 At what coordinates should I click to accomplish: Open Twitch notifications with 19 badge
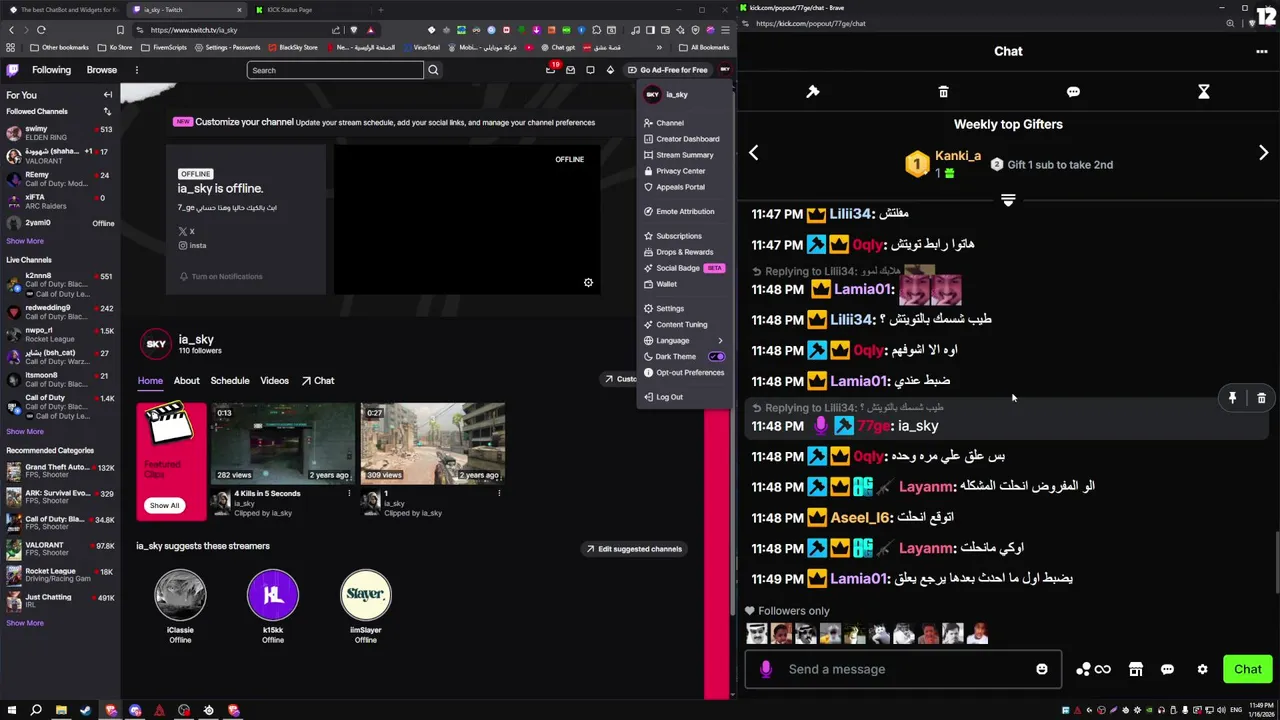[551, 69]
